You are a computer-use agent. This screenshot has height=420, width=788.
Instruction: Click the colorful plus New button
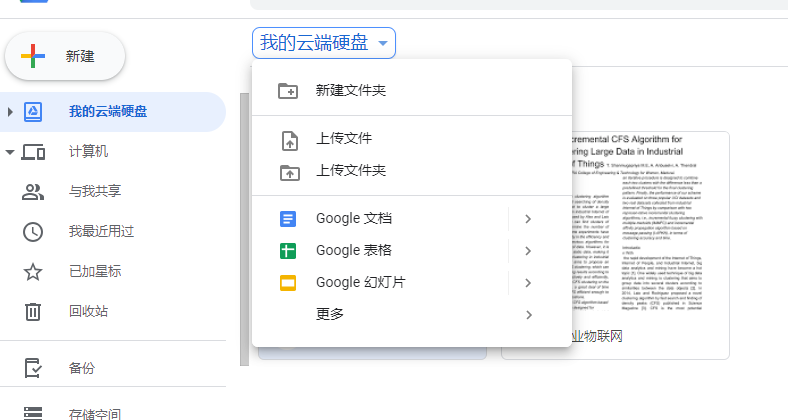[65, 56]
